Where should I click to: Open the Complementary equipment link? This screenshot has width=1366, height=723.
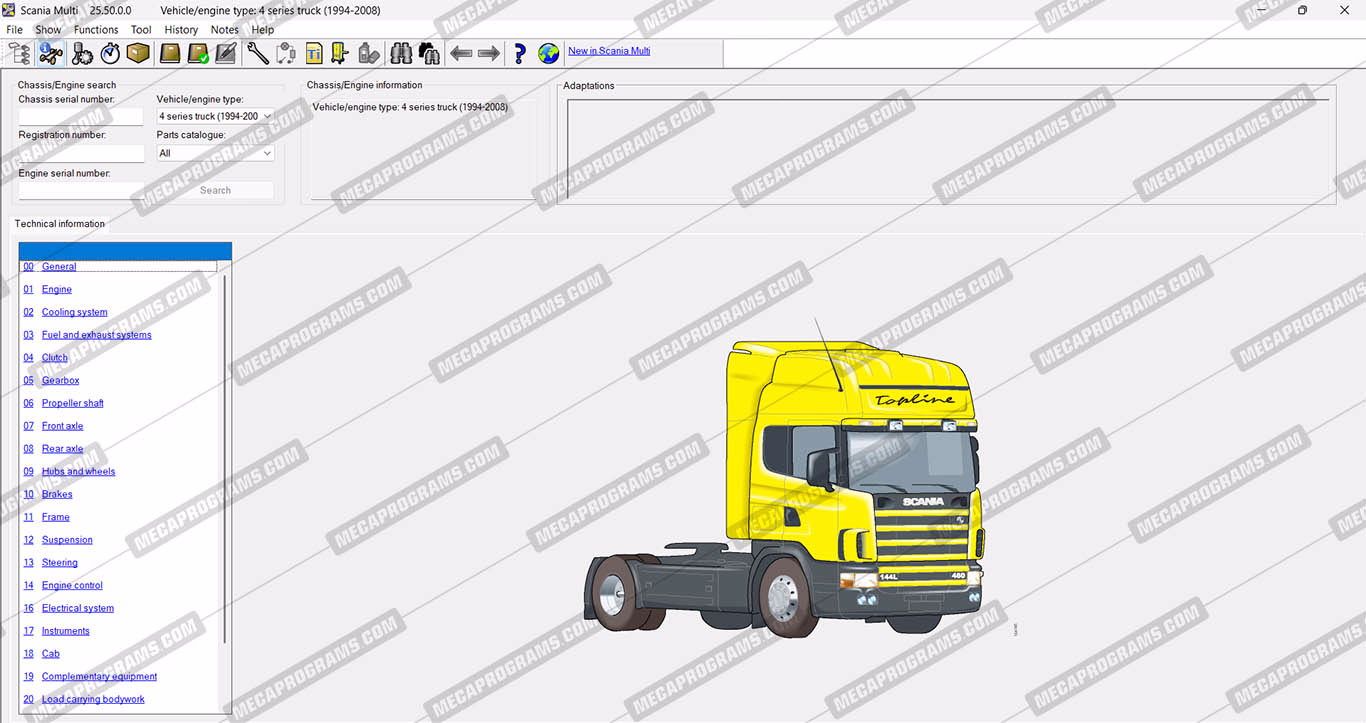pyautogui.click(x=100, y=677)
